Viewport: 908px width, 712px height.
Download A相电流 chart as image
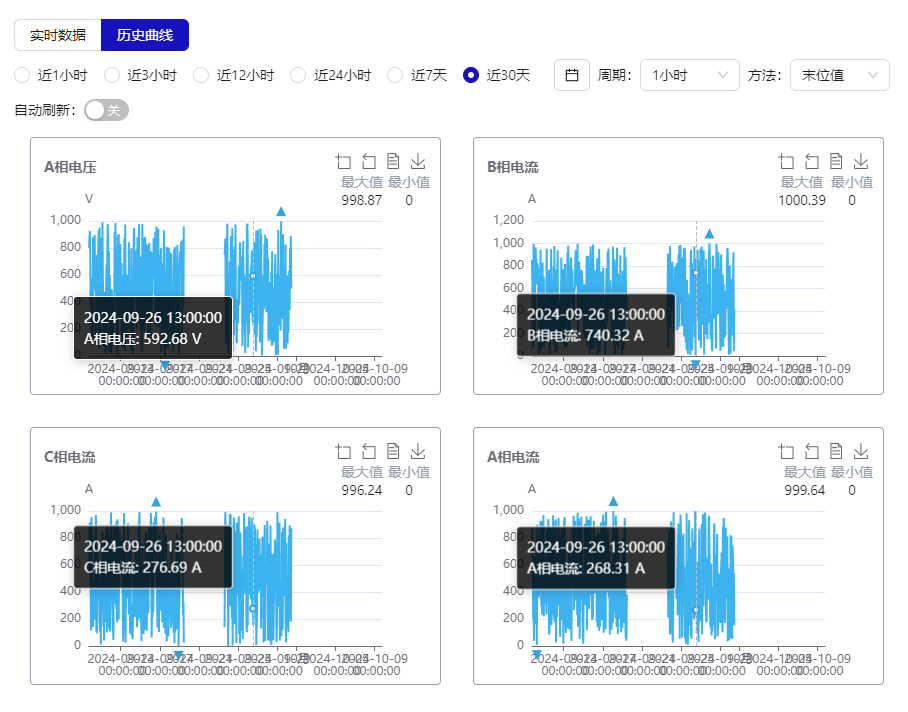pos(862,451)
